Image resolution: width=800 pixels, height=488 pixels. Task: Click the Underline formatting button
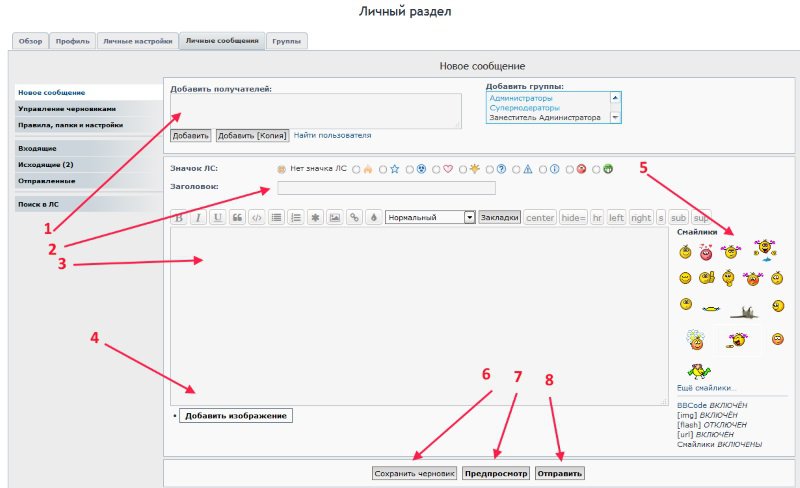pos(217,217)
